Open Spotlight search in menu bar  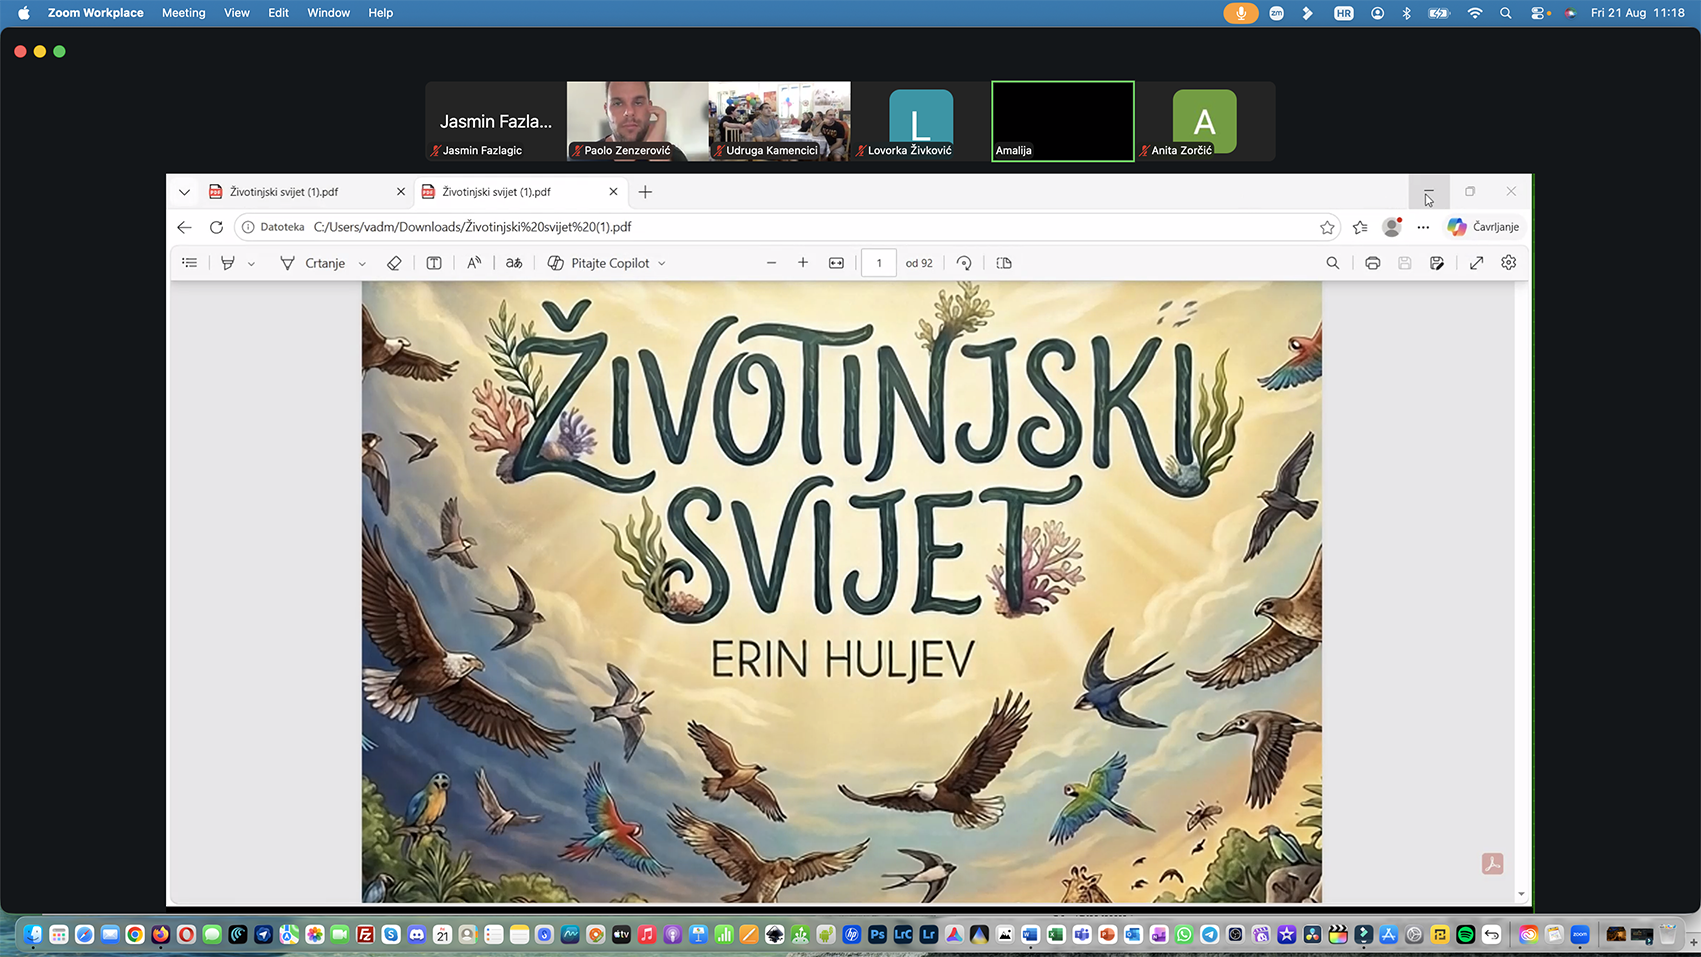tap(1505, 13)
